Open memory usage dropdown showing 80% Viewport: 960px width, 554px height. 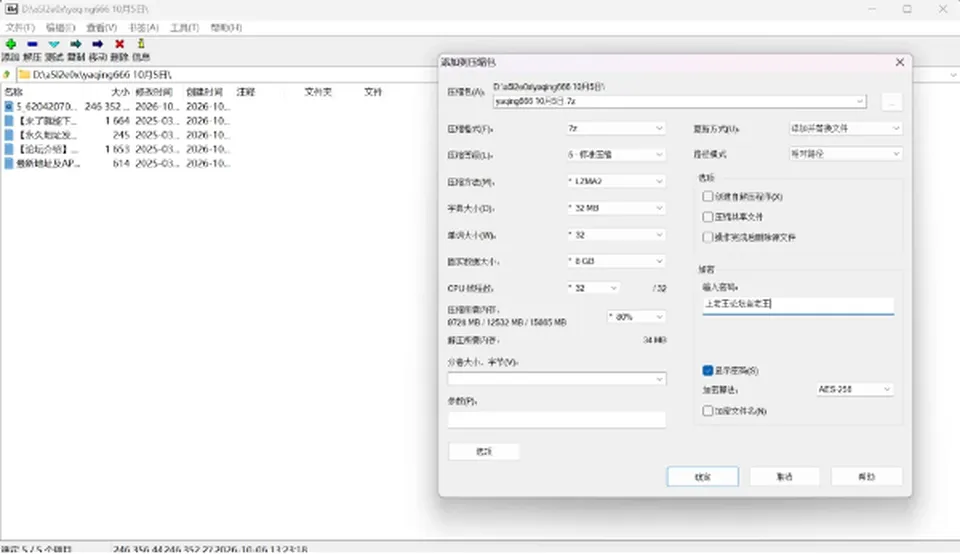[636, 317]
